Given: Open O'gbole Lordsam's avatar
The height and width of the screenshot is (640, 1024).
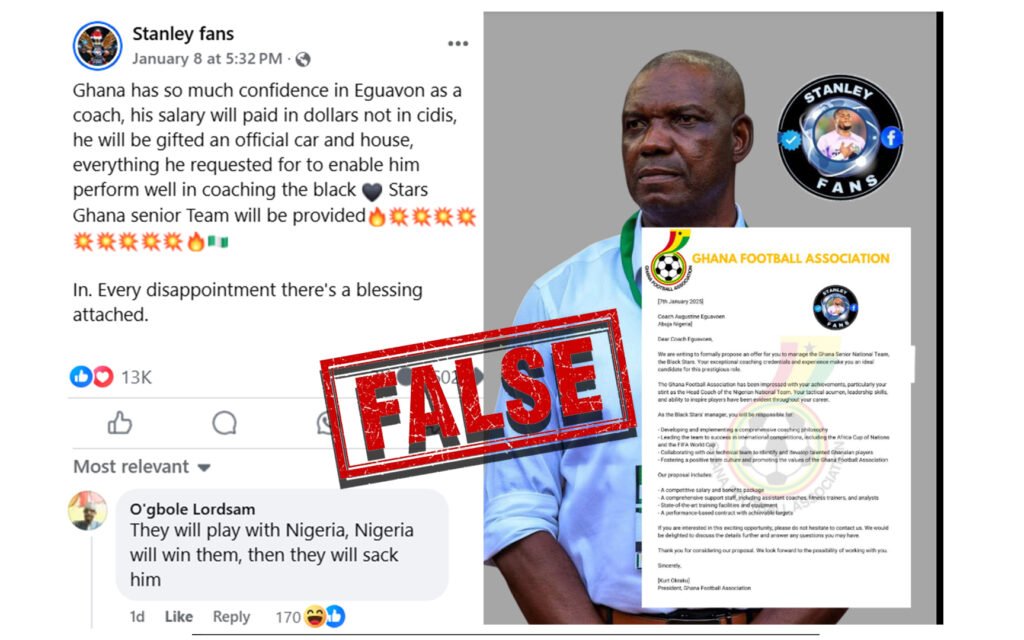Looking at the screenshot, I should [88, 511].
